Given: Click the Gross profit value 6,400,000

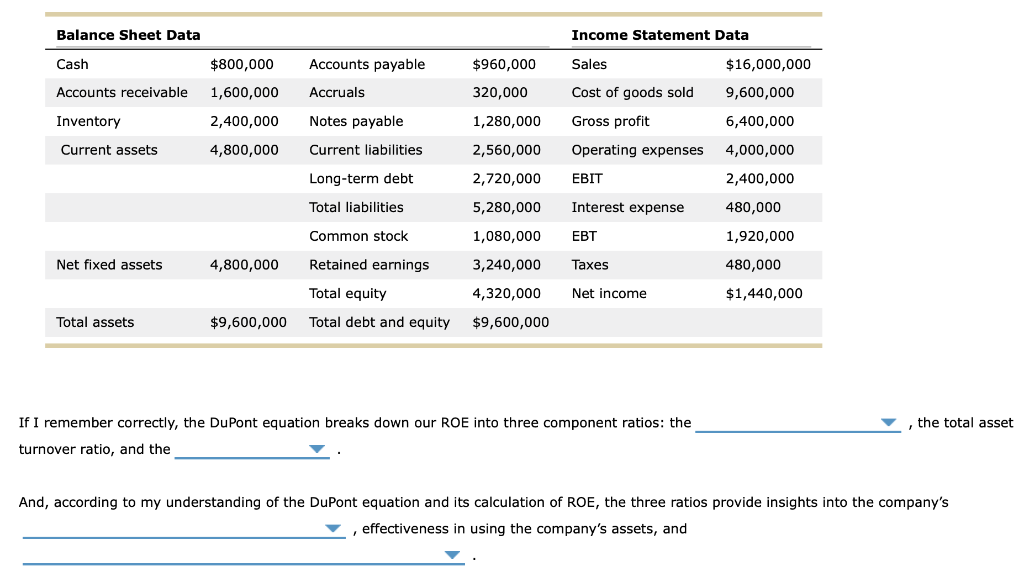Looking at the screenshot, I should pos(760,121).
